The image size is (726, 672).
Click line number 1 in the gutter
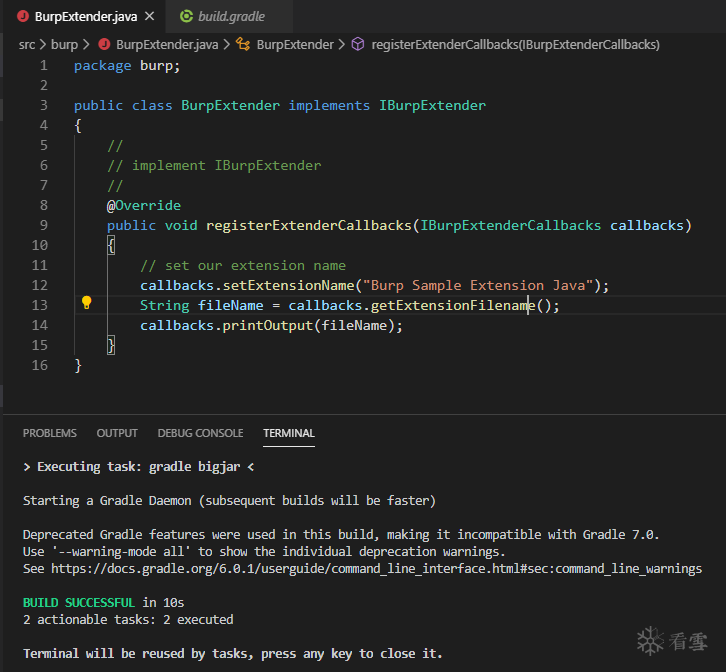tap(44, 65)
